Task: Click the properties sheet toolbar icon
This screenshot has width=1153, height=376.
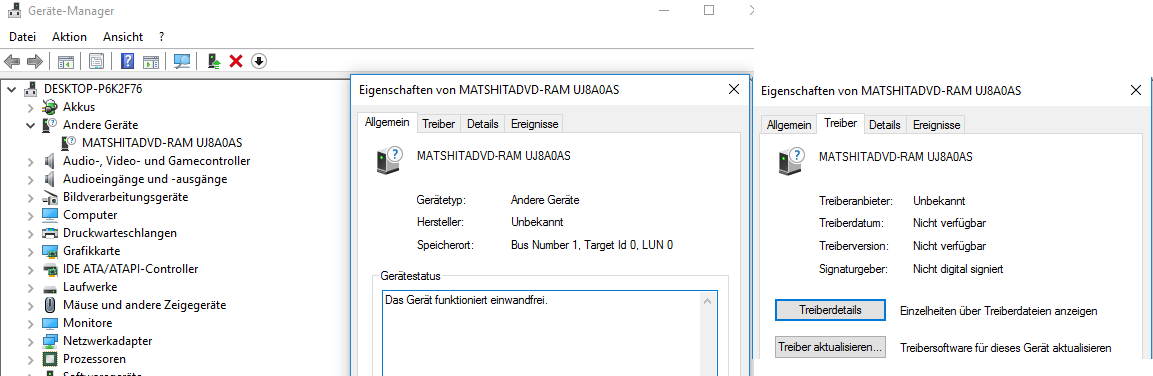Action: (x=96, y=61)
